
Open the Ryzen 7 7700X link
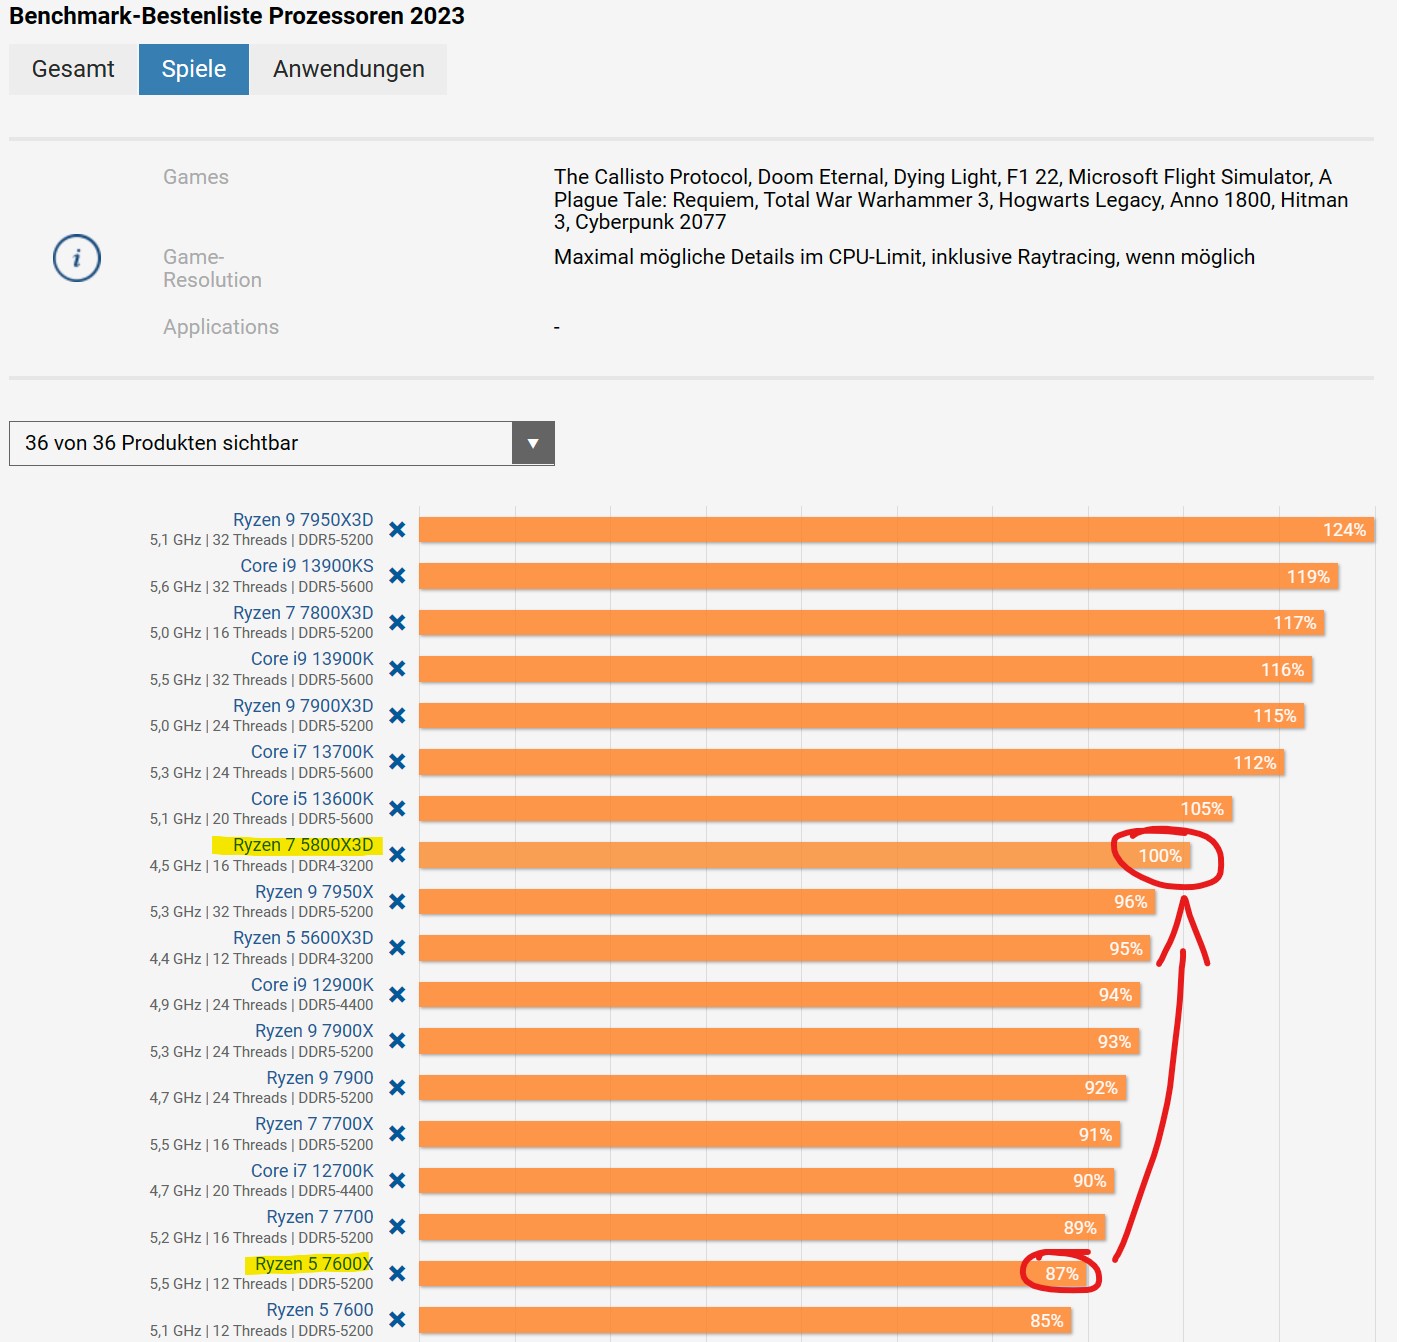[314, 1124]
